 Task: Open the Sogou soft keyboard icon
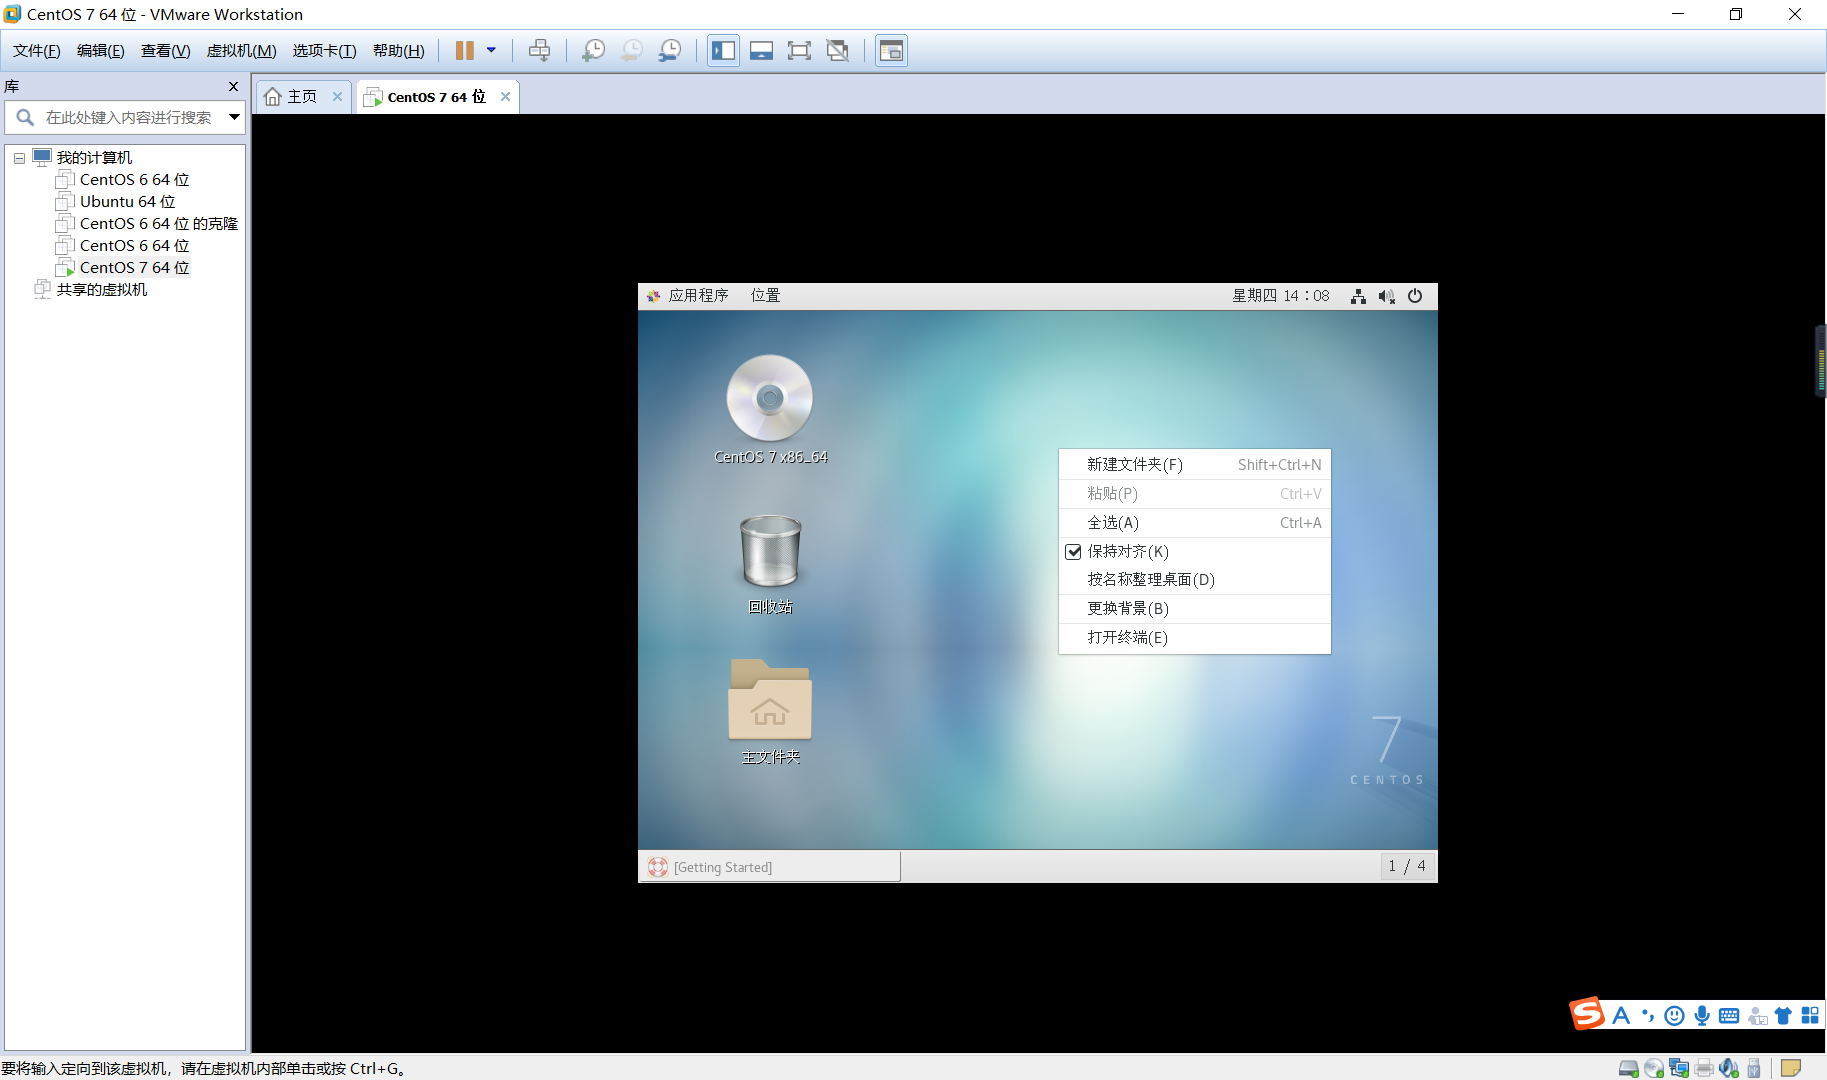[1729, 1016]
